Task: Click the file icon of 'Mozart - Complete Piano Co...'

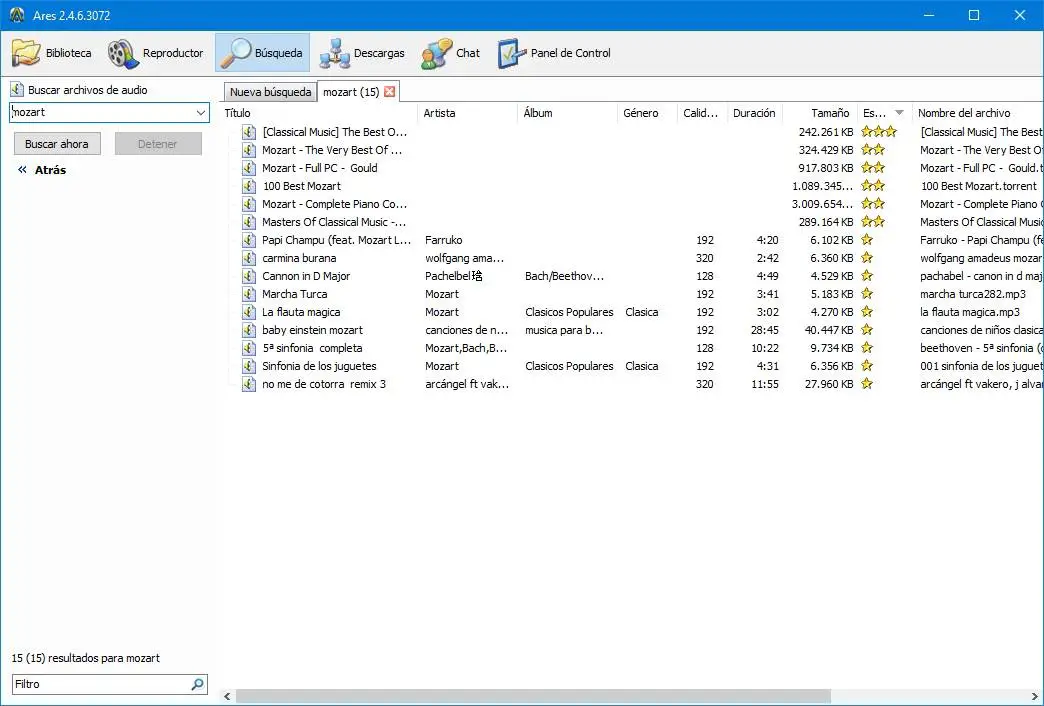Action: click(x=249, y=204)
